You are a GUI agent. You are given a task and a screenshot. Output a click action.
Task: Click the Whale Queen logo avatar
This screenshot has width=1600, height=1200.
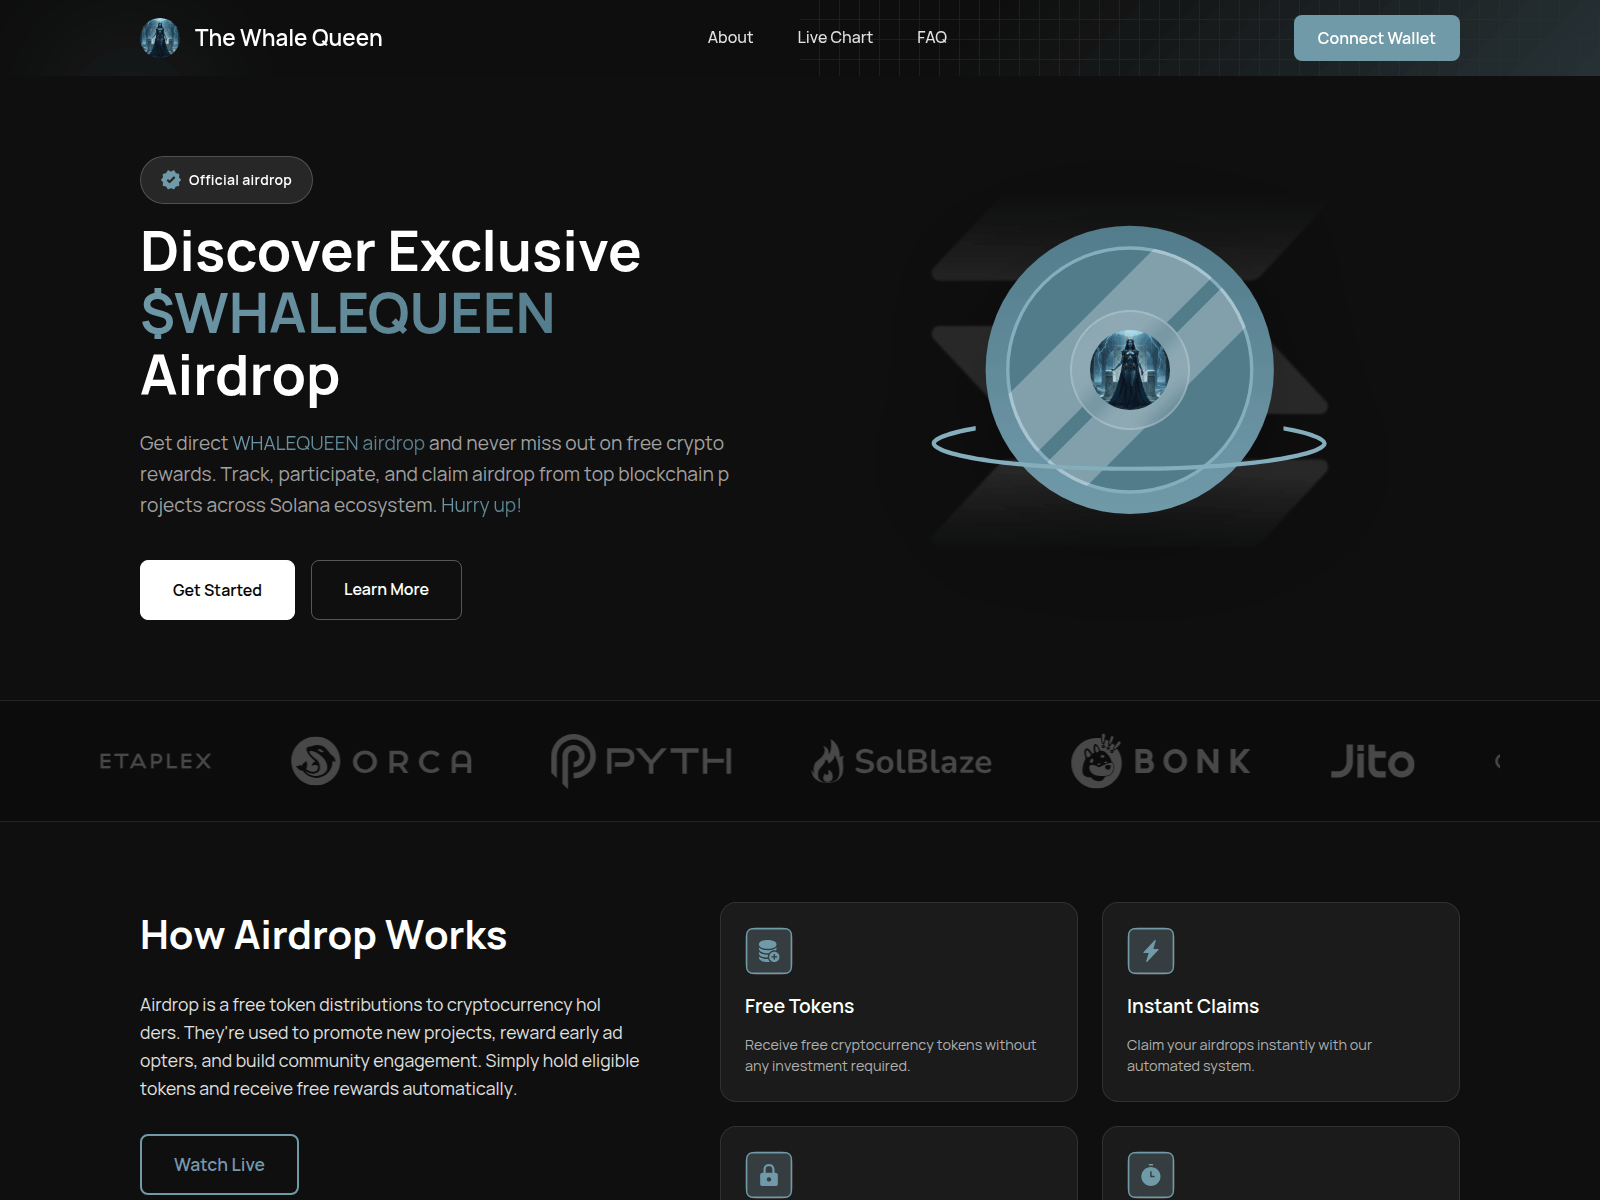[160, 38]
